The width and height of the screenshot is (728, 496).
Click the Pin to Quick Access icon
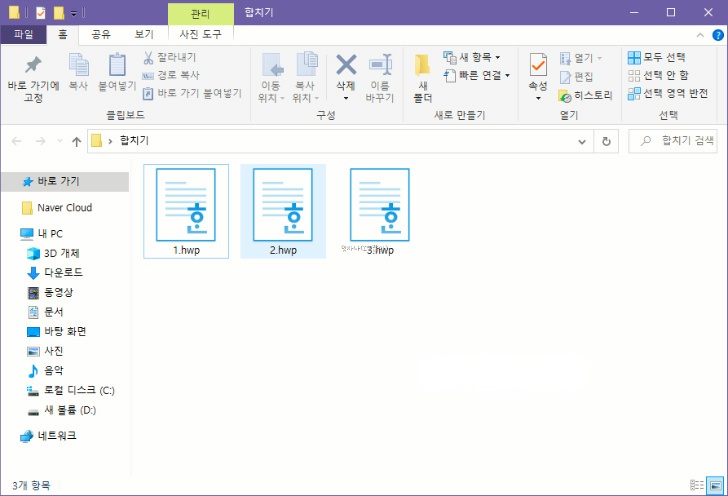pyautogui.click(x=33, y=66)
